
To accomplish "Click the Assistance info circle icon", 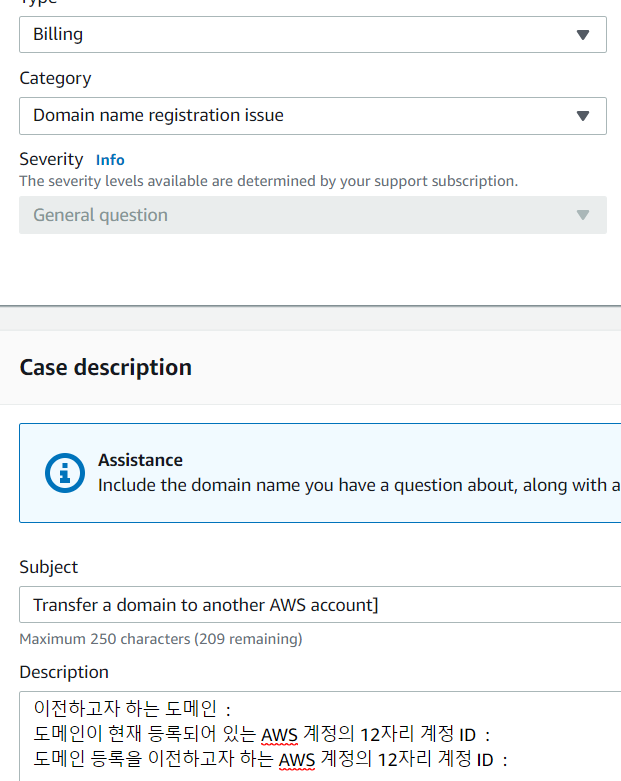I will pos(65,472).
